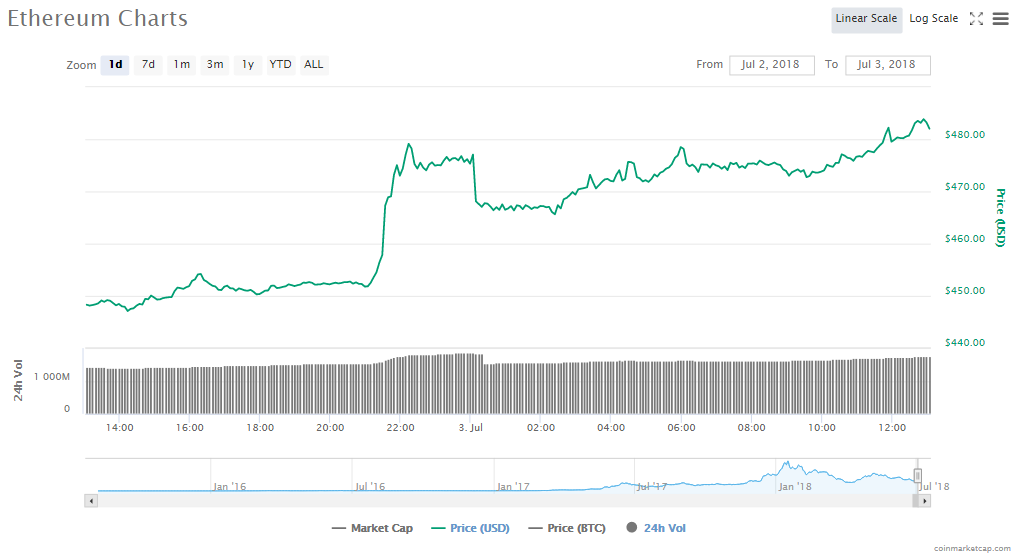Choose the YTD zoom option
Image resolution: width=1021 pixels, height=559 pixels.
click(x=281, y=65)
